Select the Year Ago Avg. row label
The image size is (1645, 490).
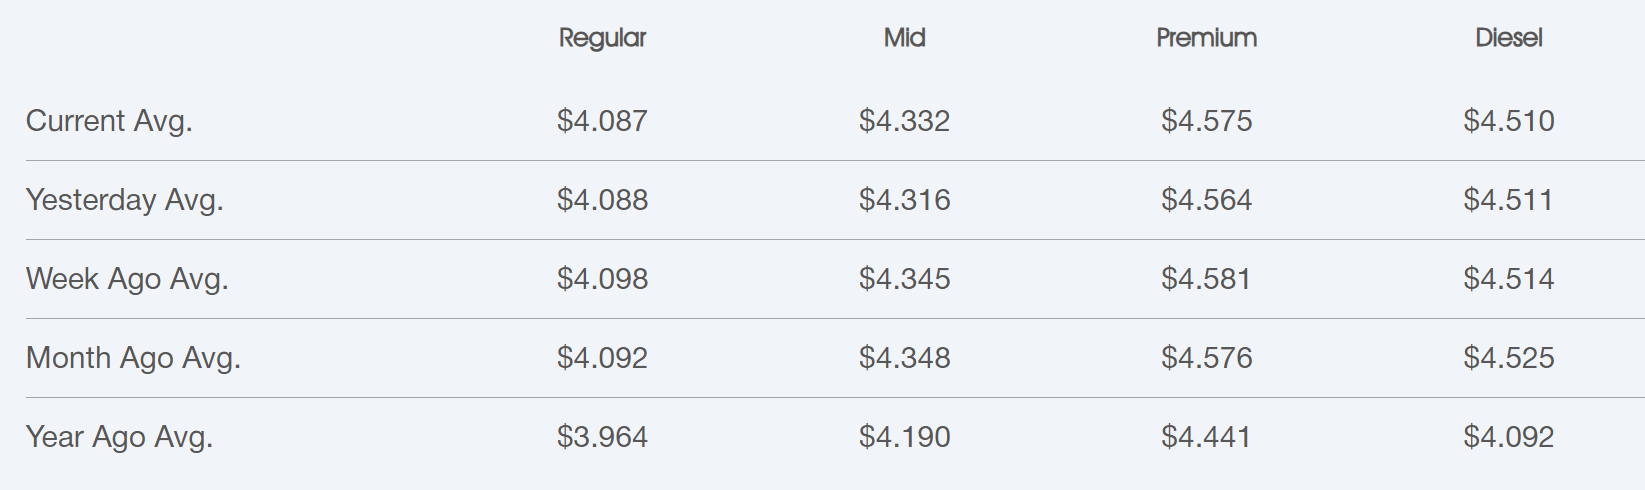click(119, 437)
